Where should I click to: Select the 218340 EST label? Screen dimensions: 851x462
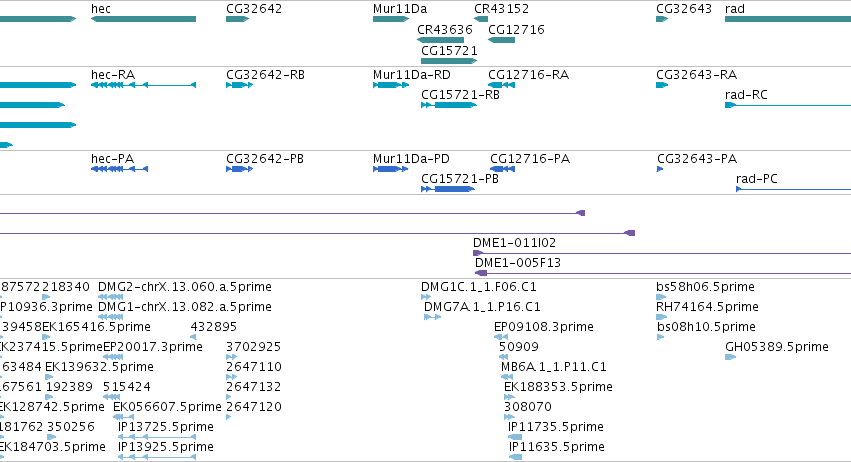66,287
